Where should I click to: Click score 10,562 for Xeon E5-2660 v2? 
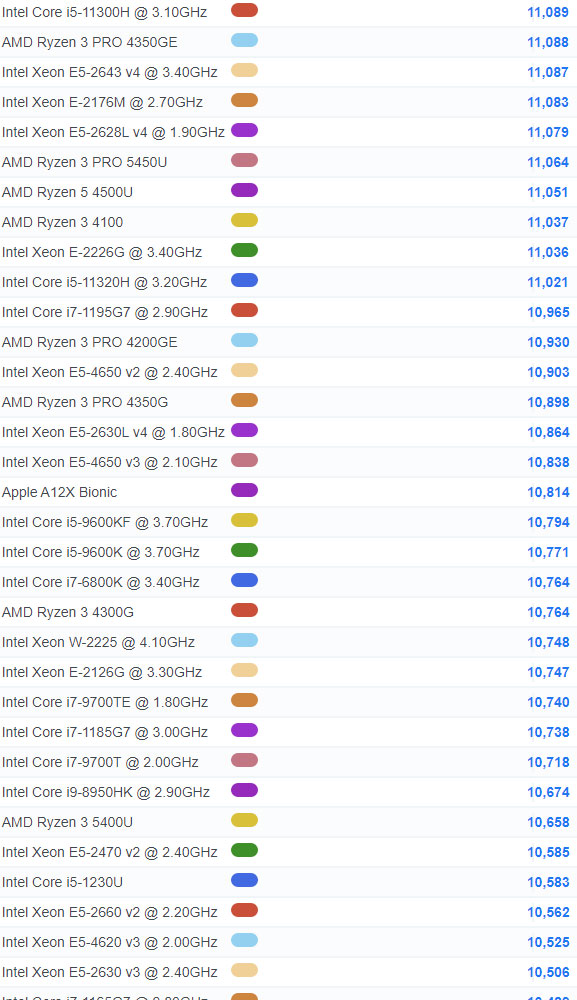tap(548, 911)
